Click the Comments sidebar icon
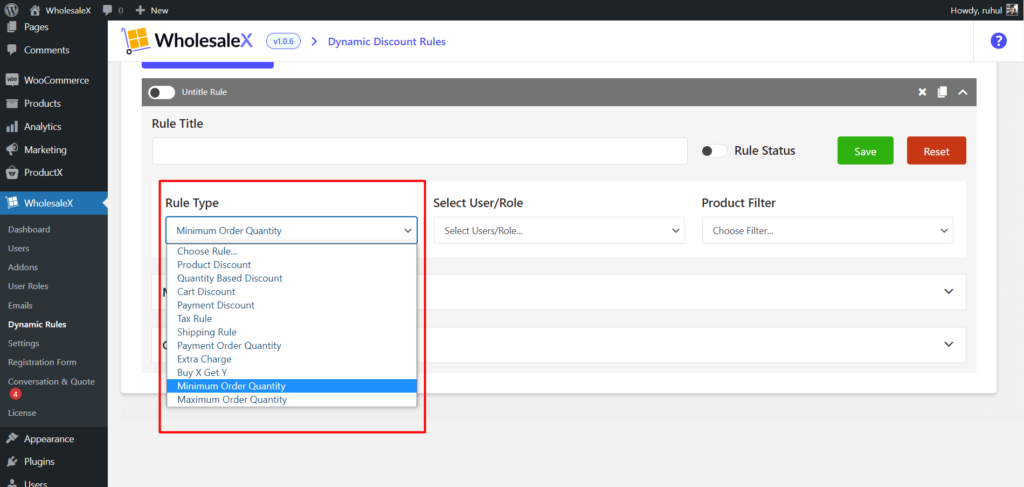The image size is (1024, 487). (12, 50)
